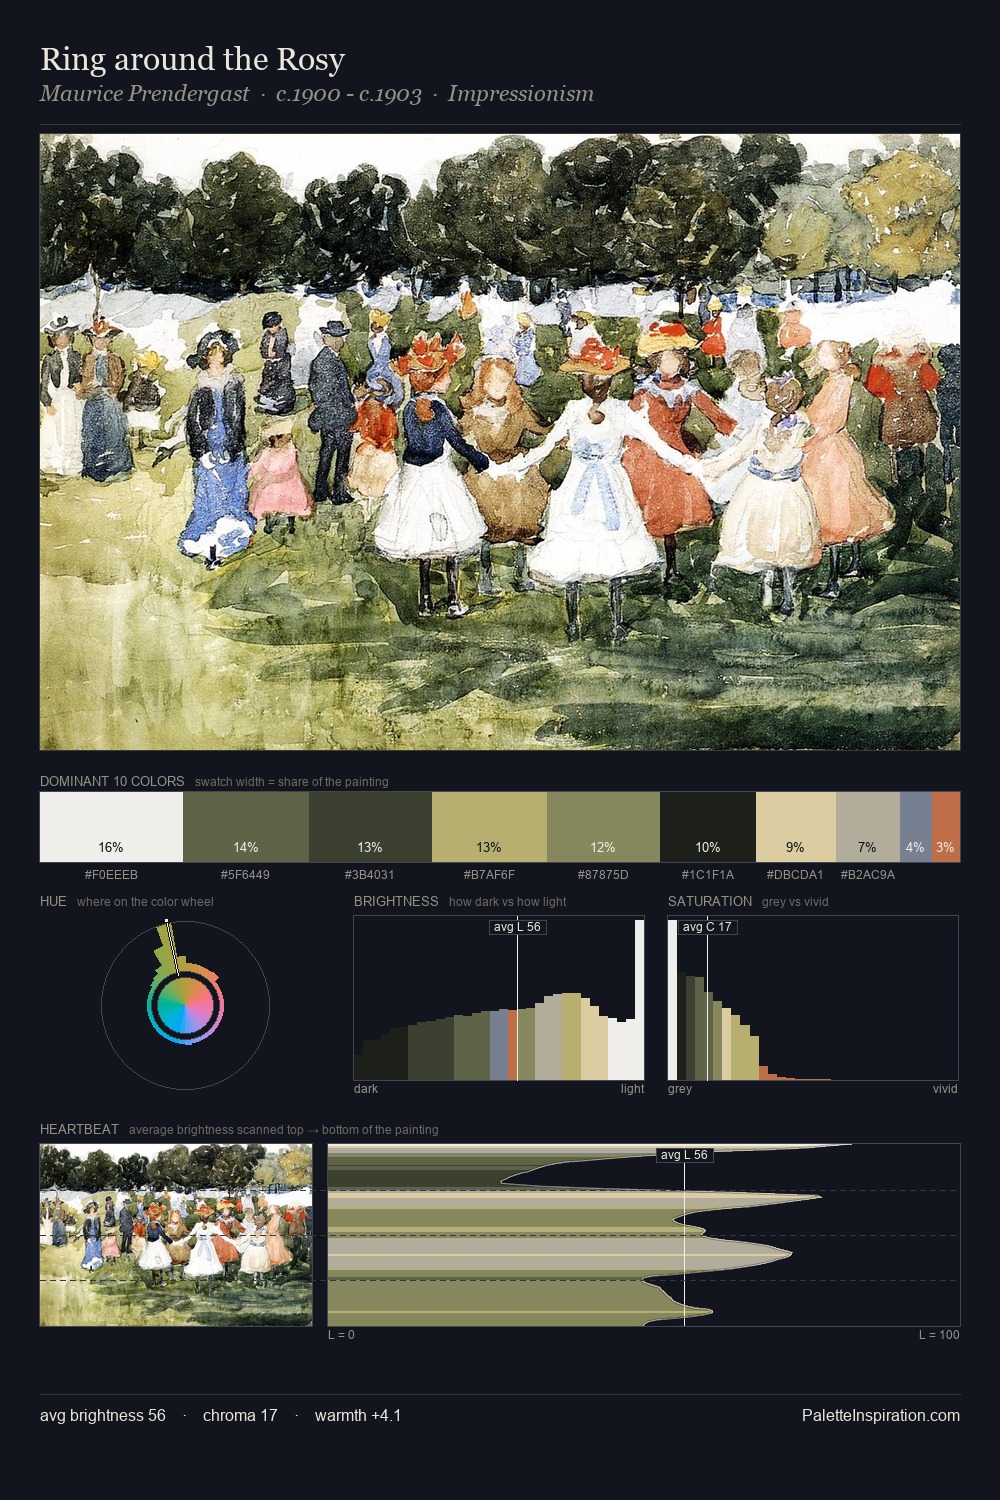Click the "DOMINANT 10 COLORS" heading
This screenshot has width=1000, height=1500.
pos(112,781)
